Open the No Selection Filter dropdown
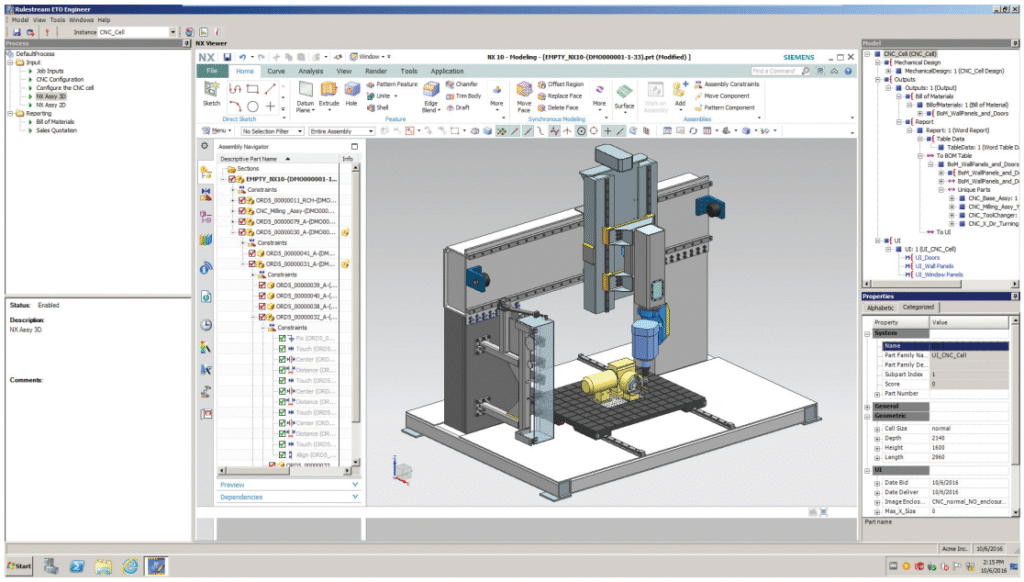 [272, 131]
